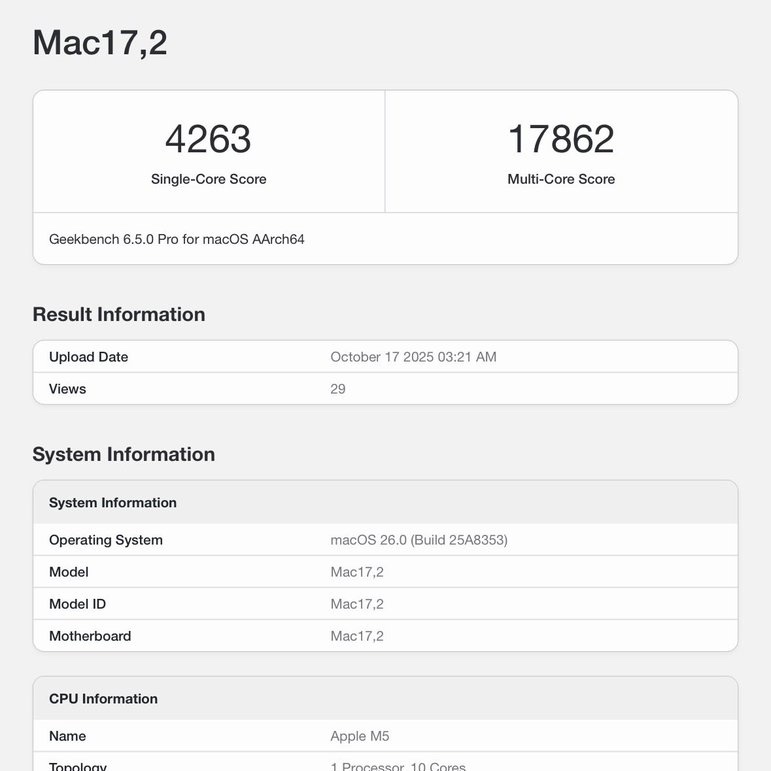
Task: Click the Motherboard label
Action: tap(90, 636)
